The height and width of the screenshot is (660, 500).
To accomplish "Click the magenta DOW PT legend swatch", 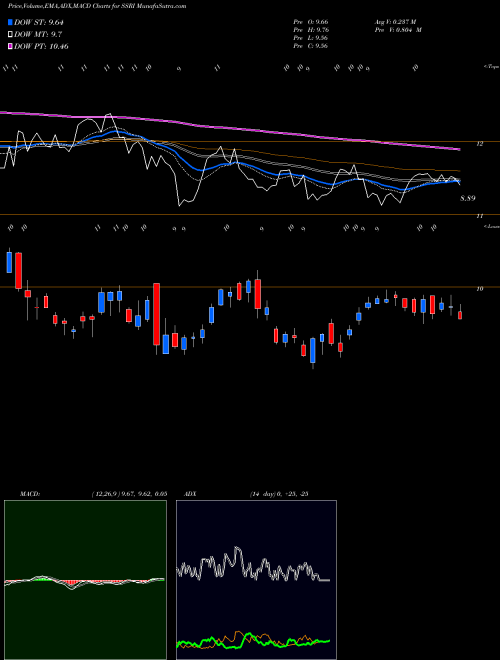I will (10, 46).
